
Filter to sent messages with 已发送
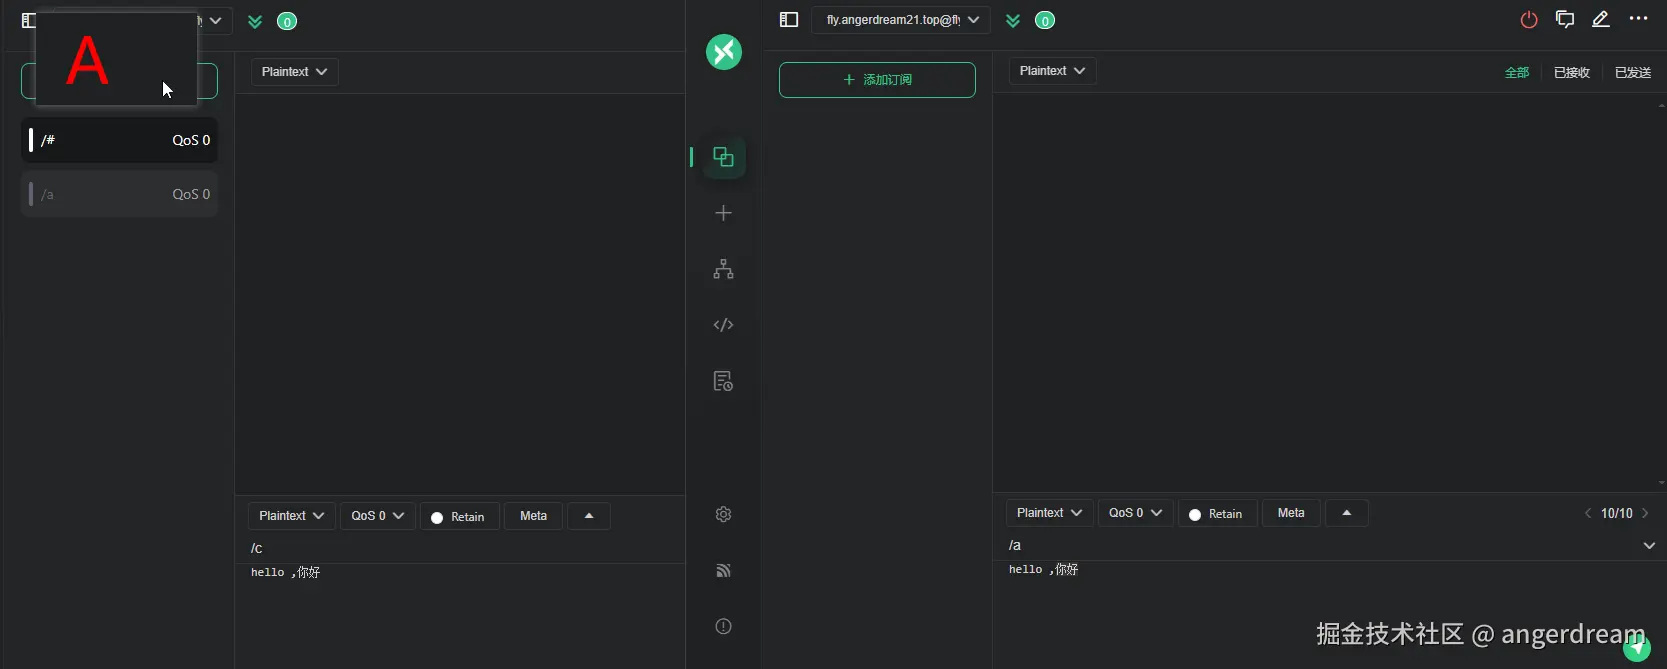coord(1633,73)
